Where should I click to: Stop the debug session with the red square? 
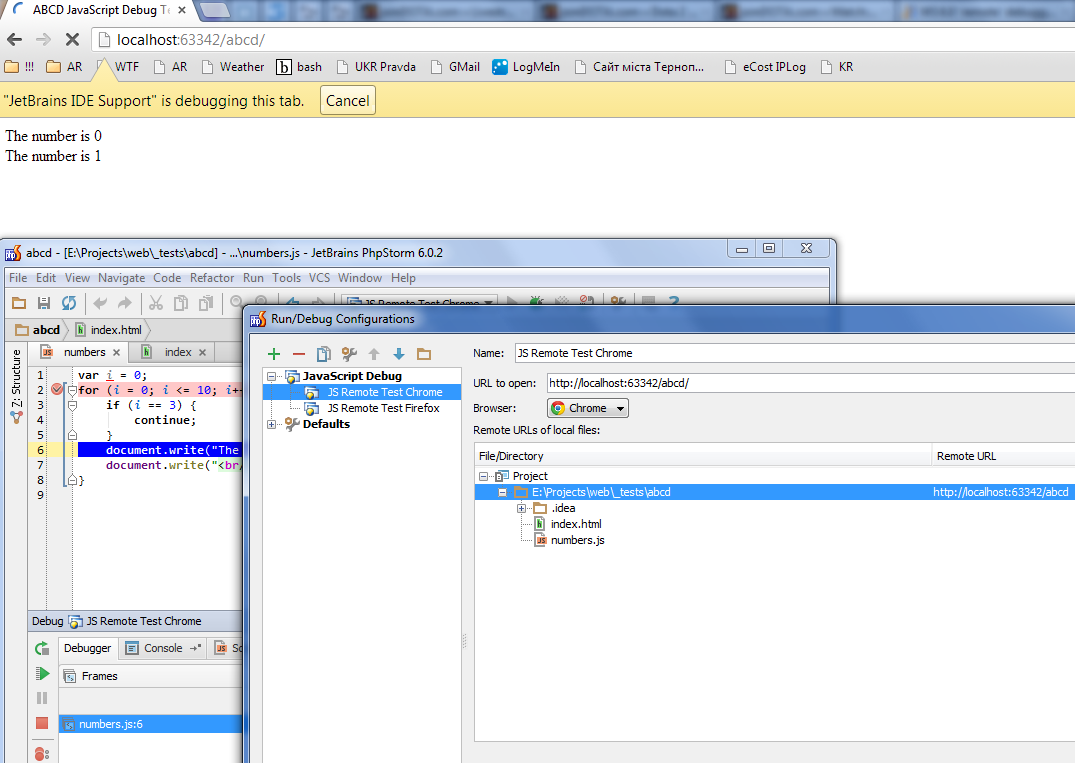click(42, 723)
